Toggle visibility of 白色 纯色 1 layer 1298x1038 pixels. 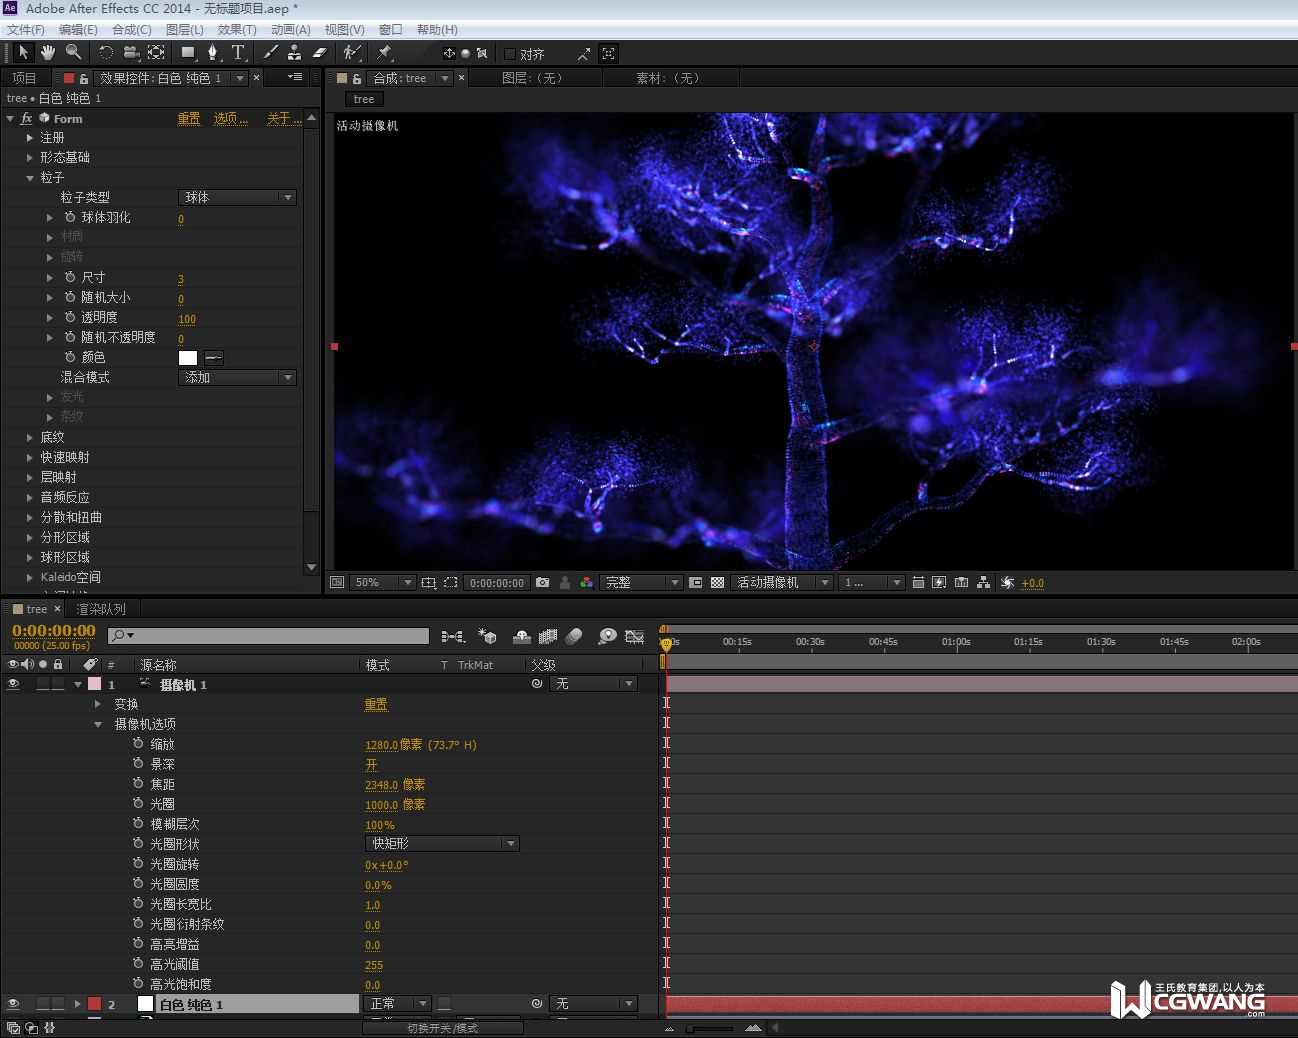pos(13,1004)
